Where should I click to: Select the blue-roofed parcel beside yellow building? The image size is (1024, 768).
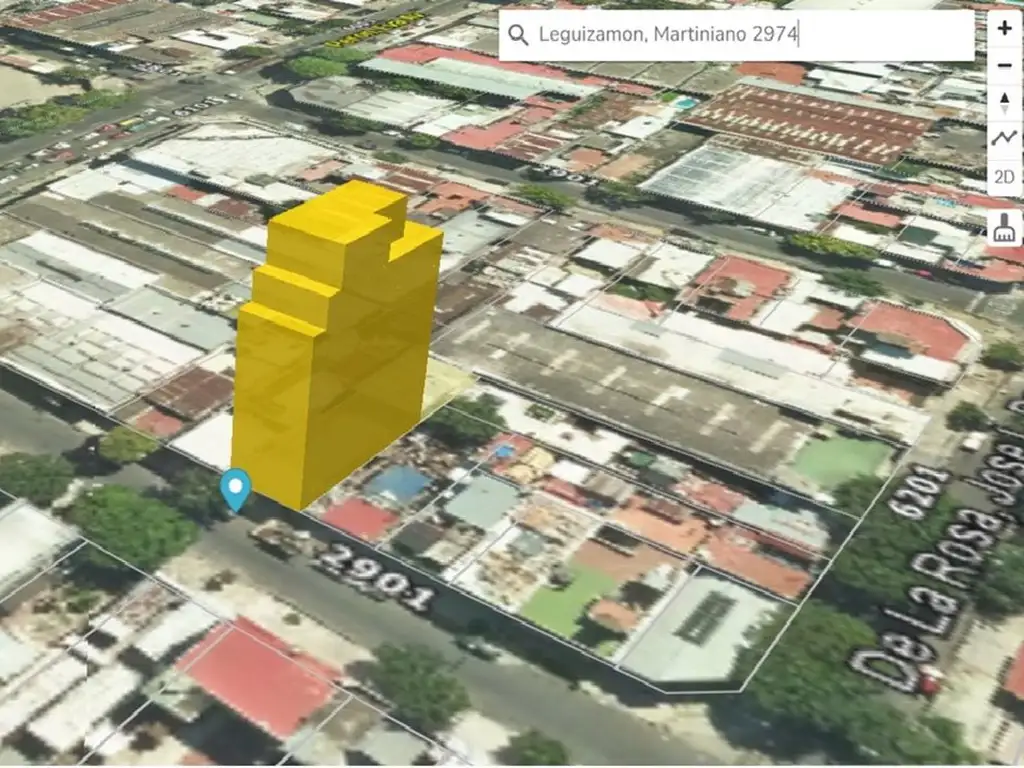coord(400,484)
